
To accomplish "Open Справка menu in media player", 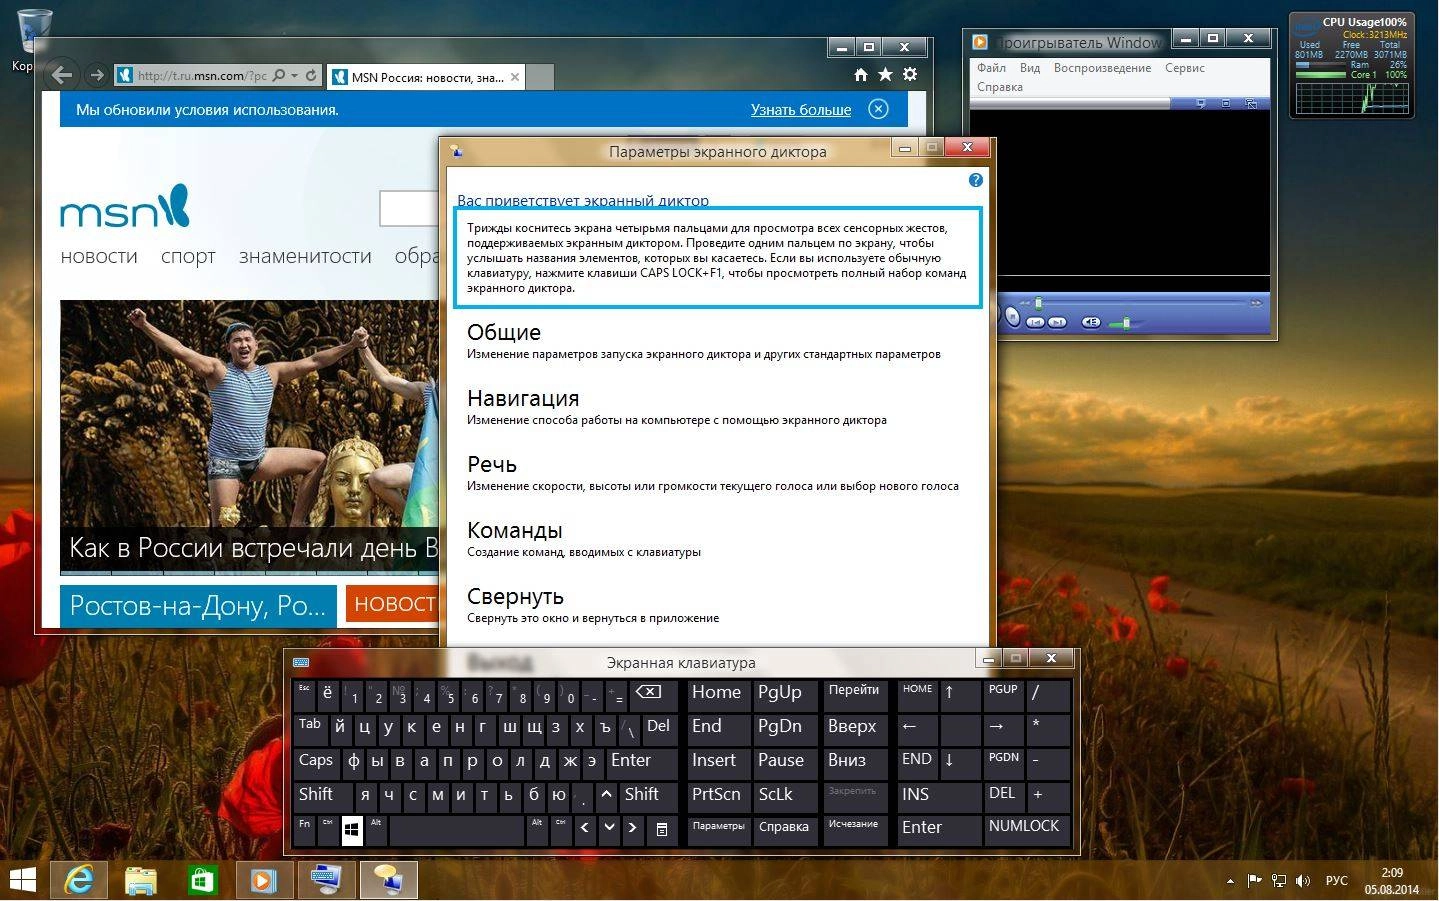I will pos(999,87).
